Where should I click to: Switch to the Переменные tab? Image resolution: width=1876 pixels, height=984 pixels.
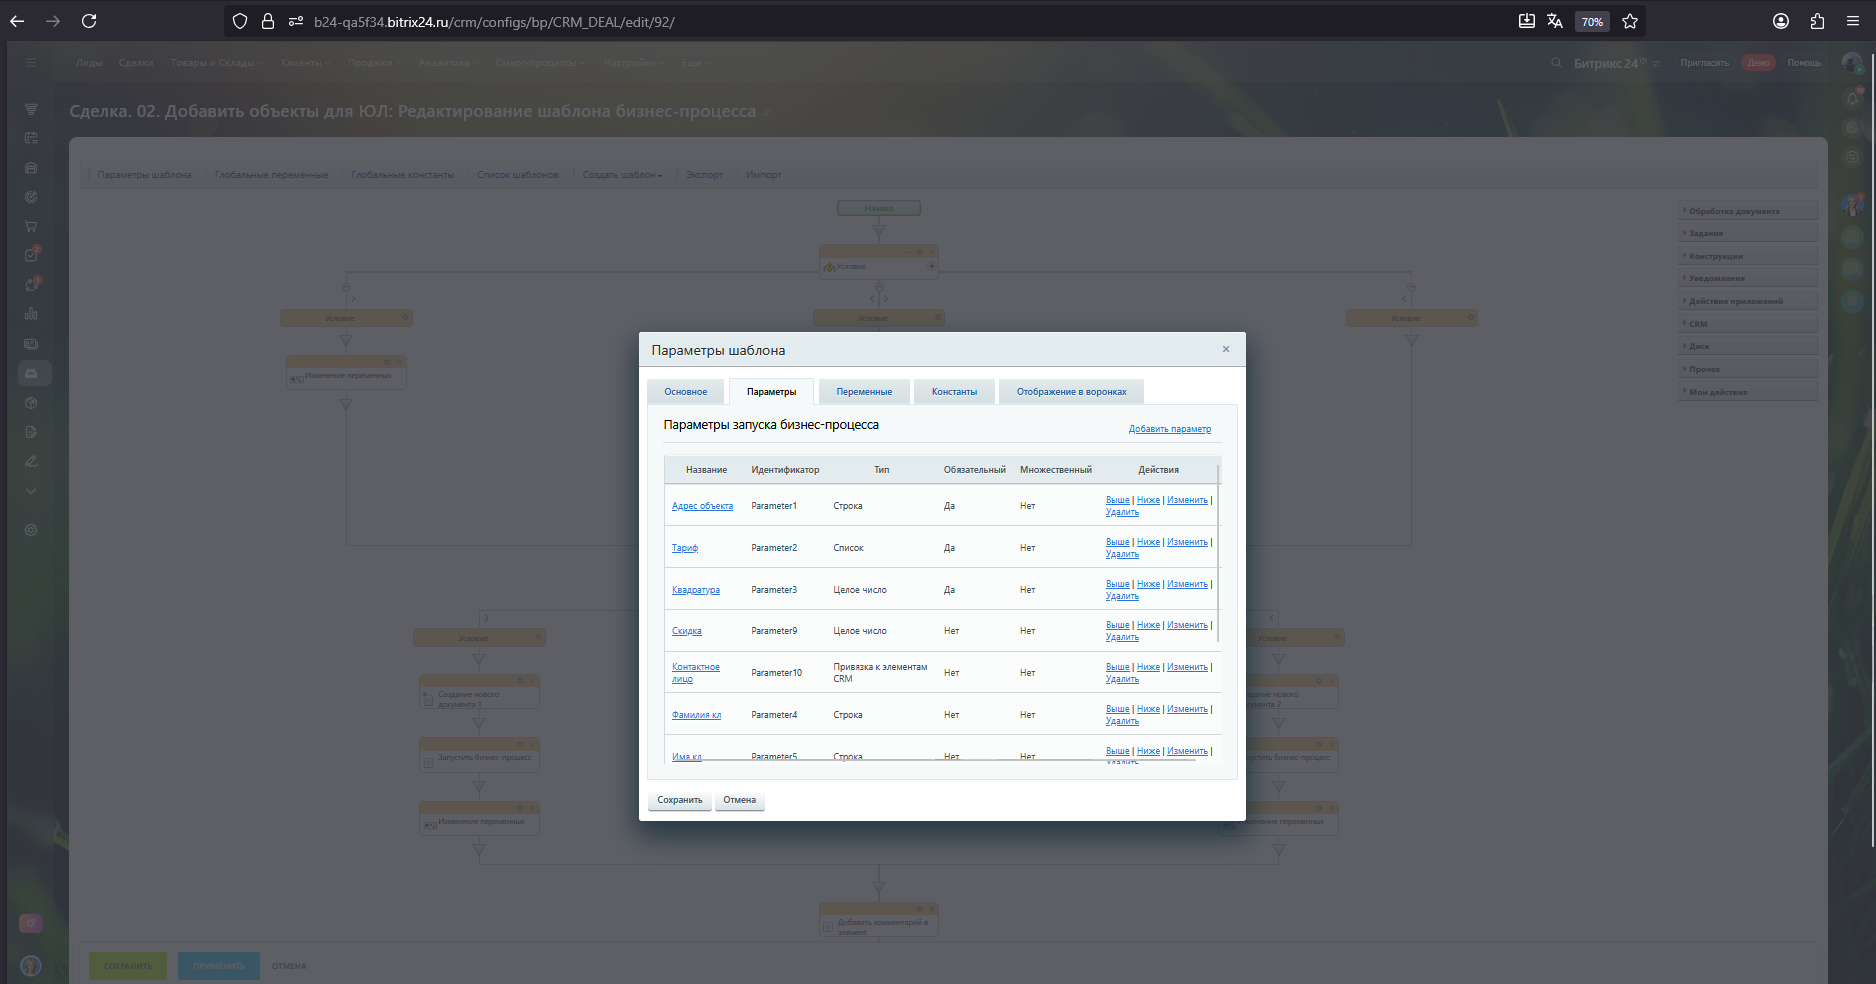864,392
